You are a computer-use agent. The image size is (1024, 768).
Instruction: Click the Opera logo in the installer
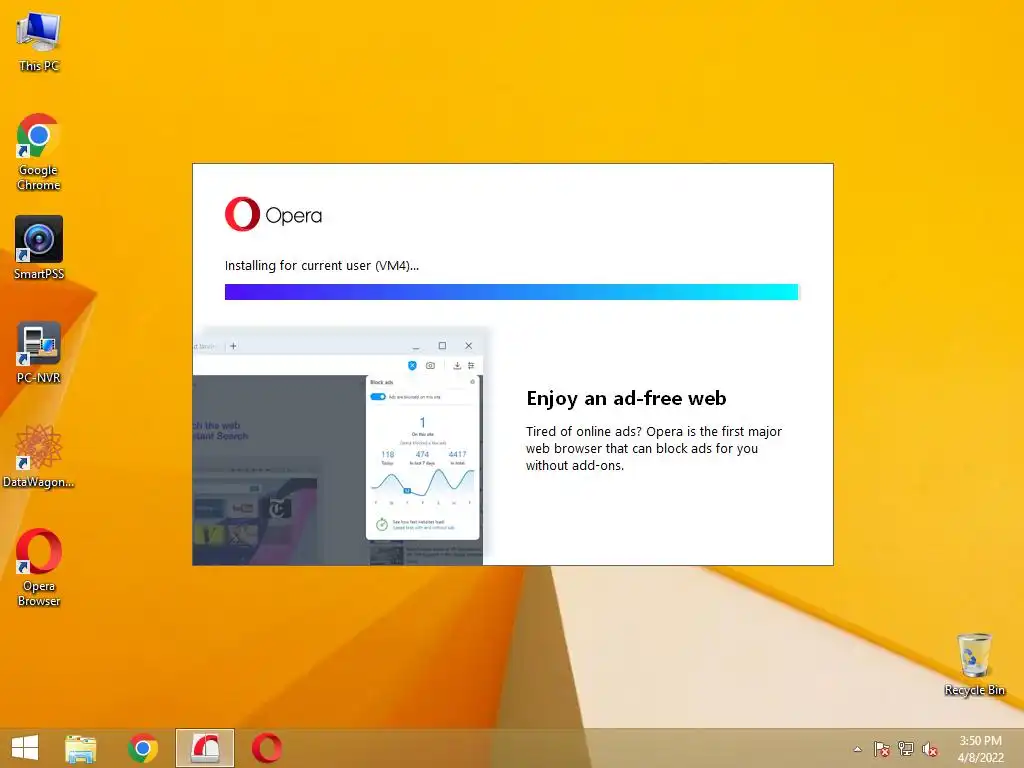click(x=273, y=214)
